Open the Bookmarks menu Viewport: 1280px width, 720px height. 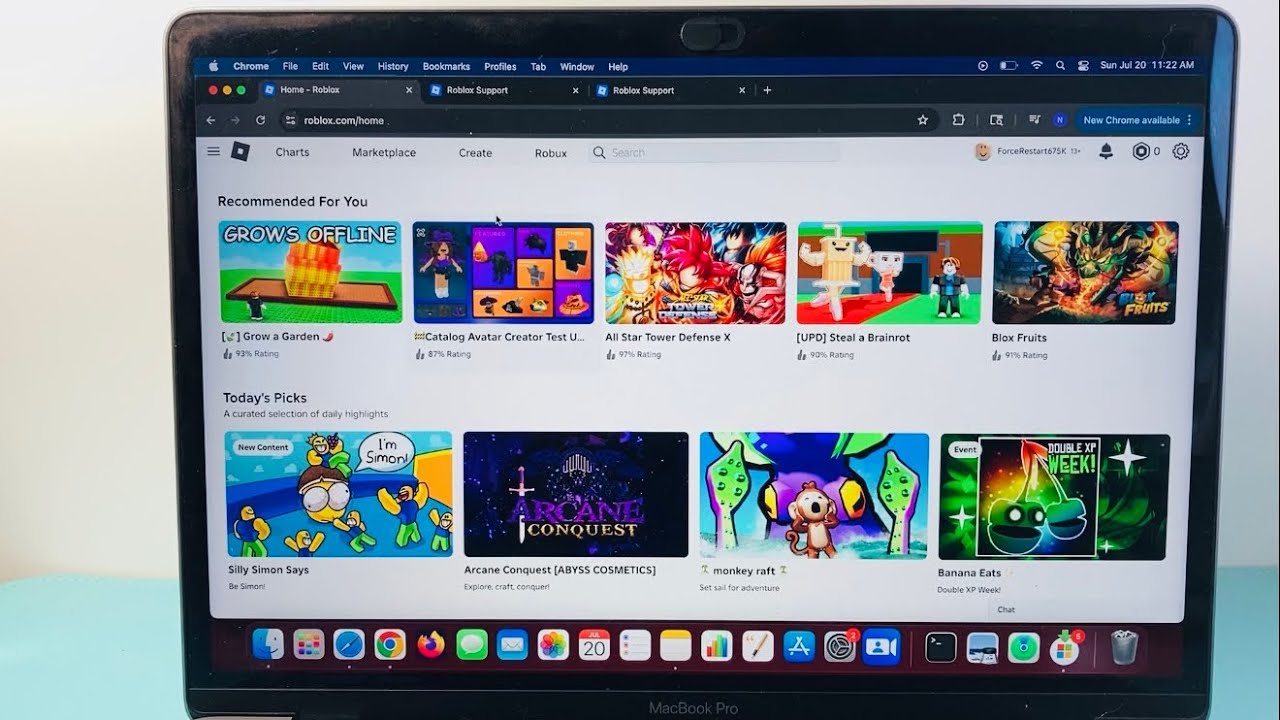click(446, 66)
